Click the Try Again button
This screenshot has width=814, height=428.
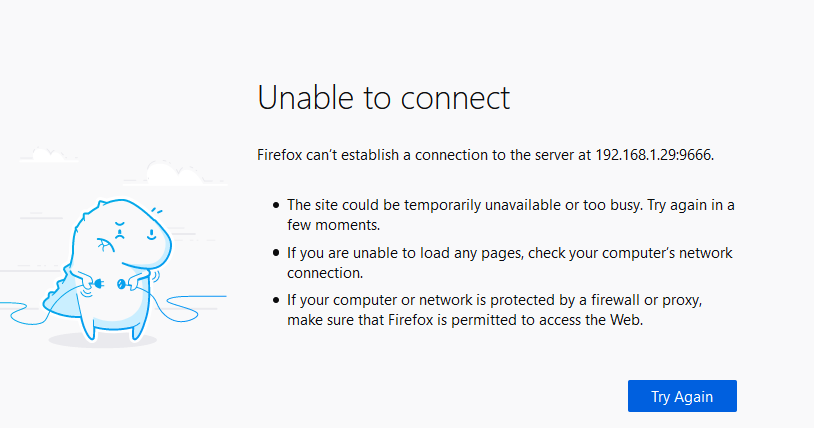click(682, 396)
